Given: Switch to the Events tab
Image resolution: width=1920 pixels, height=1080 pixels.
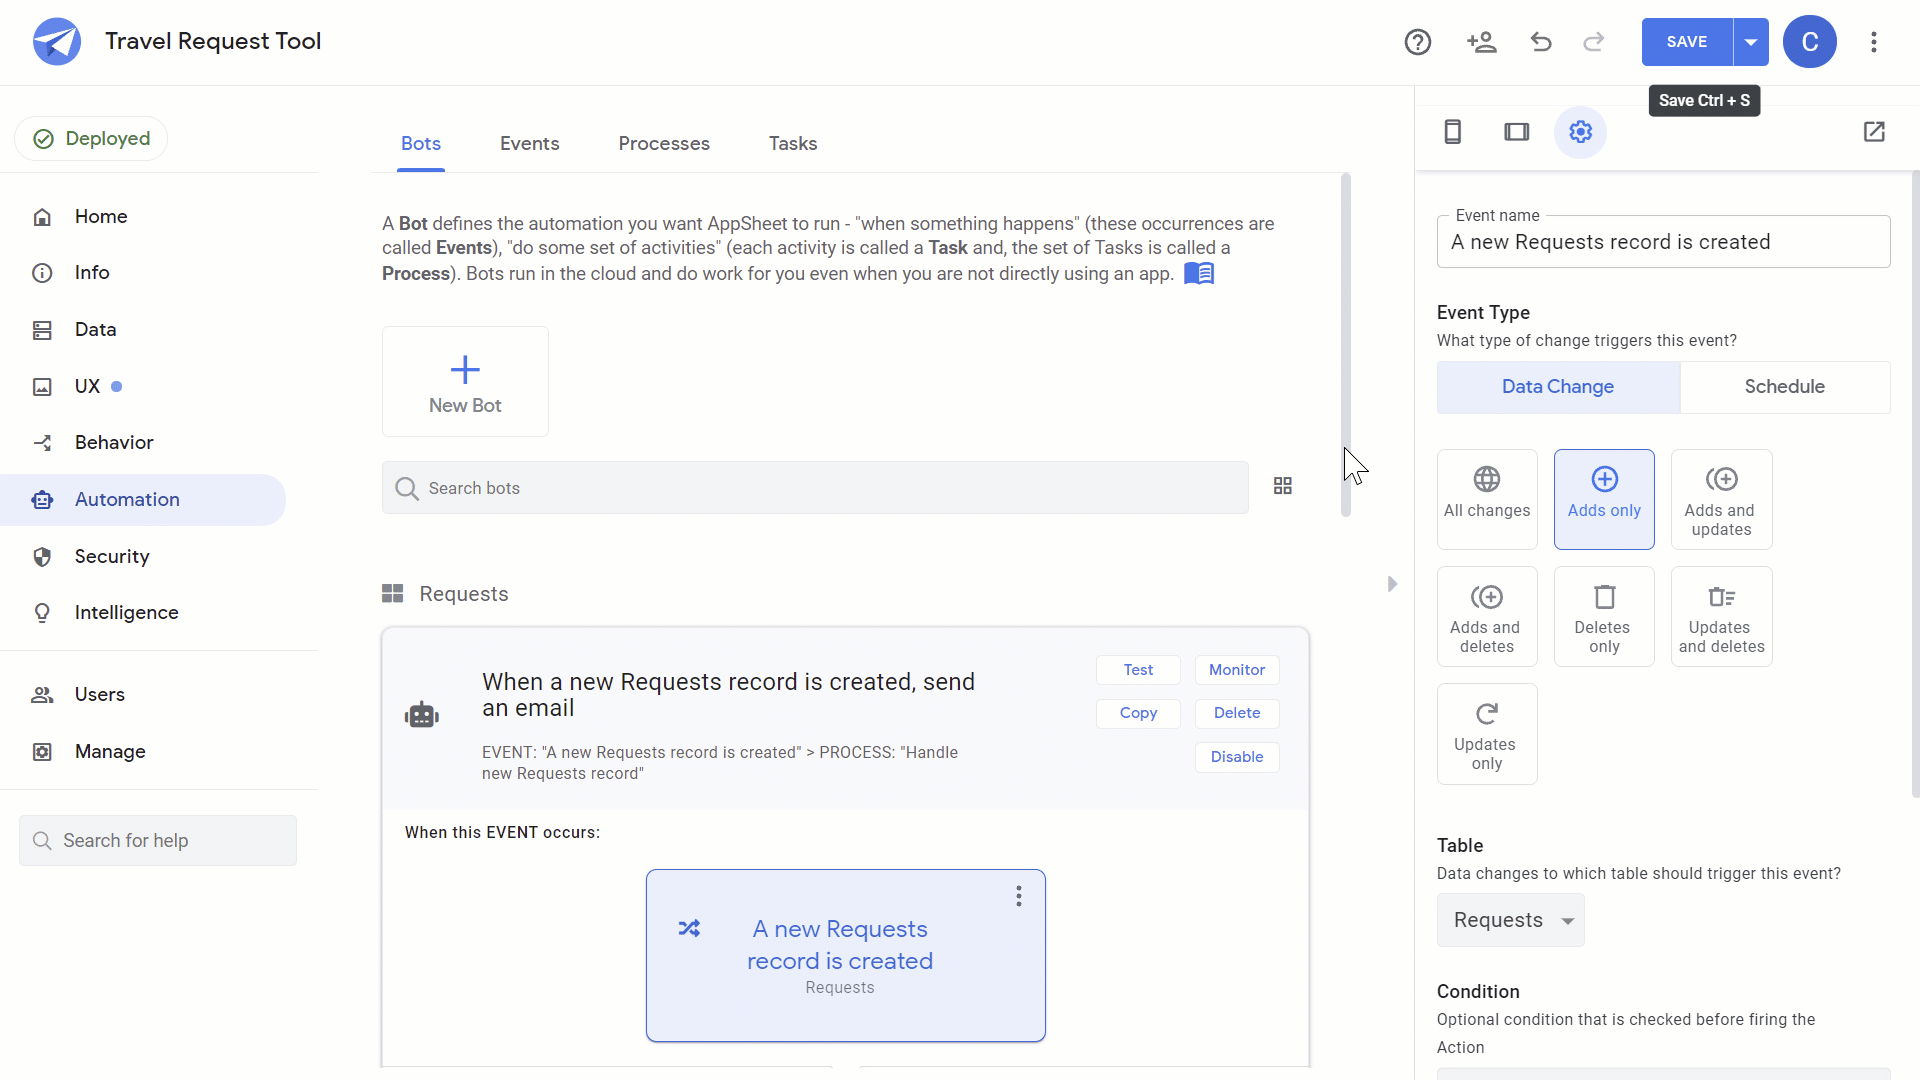Looking at the screenshot, I should pyautogui.click(x=529, y=142).
